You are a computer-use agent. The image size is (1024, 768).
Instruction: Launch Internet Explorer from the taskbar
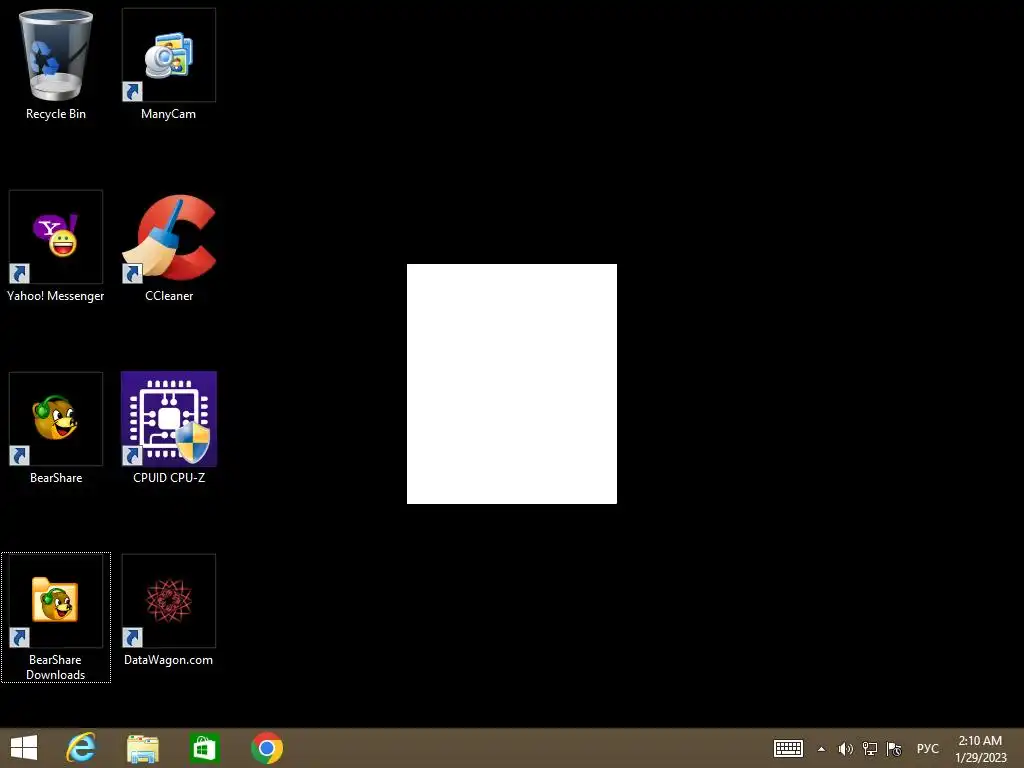(81, 748)
